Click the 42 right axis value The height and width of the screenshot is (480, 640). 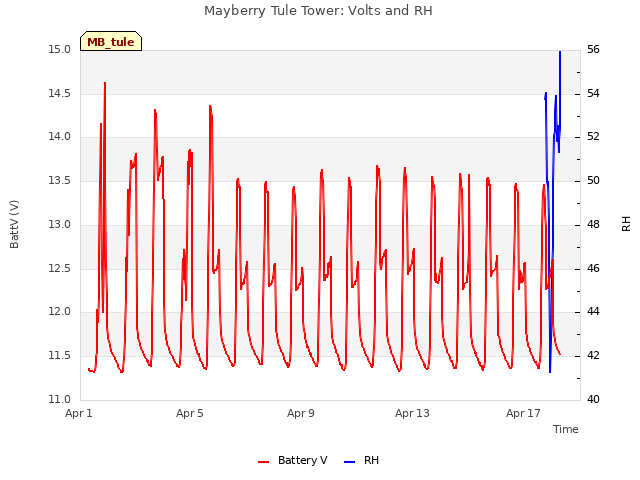click(593, 356)
